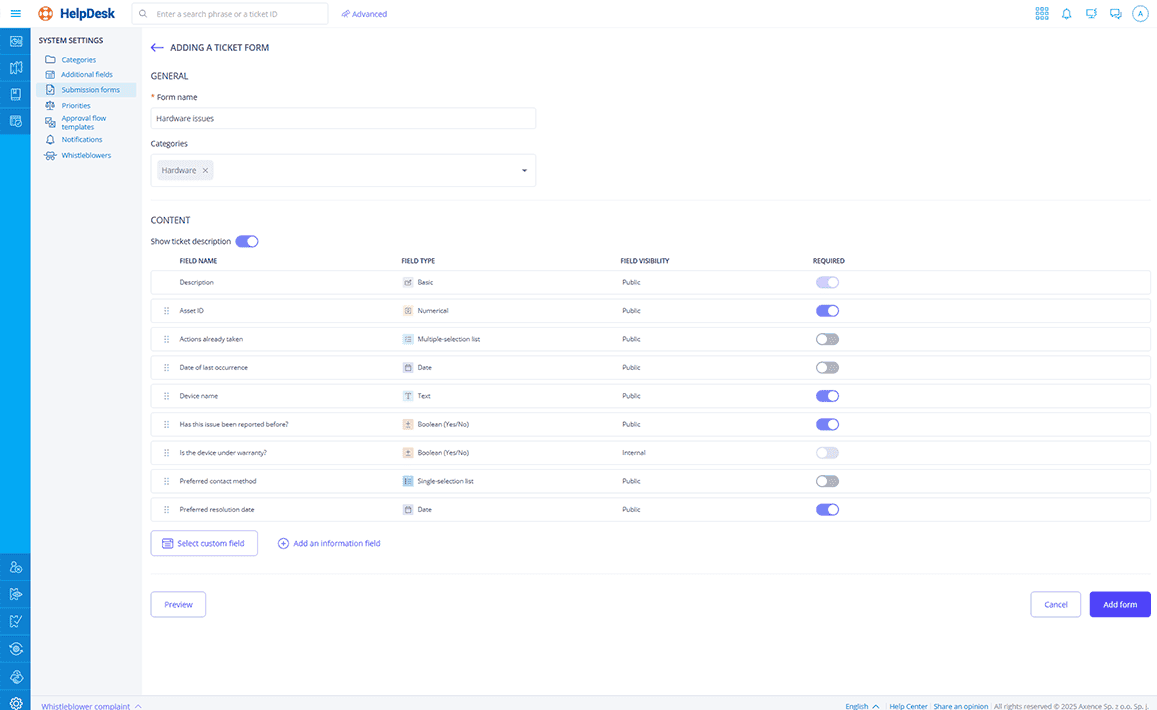Open the apps grid icon in top bar
Image resolution: width=1157 pixels, height=710 pixels.
point(1042,14)
